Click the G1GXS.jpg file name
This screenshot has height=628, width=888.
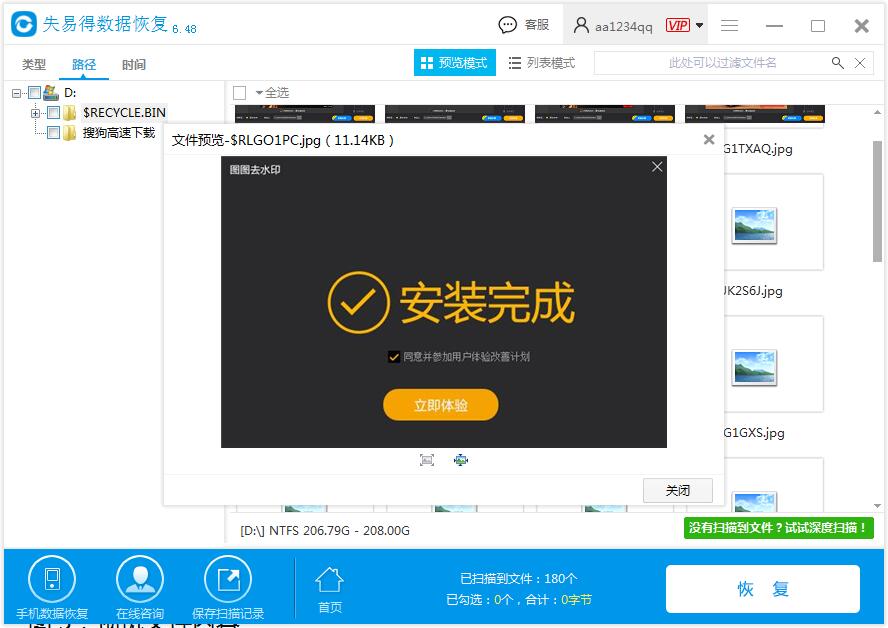(753, 433)
